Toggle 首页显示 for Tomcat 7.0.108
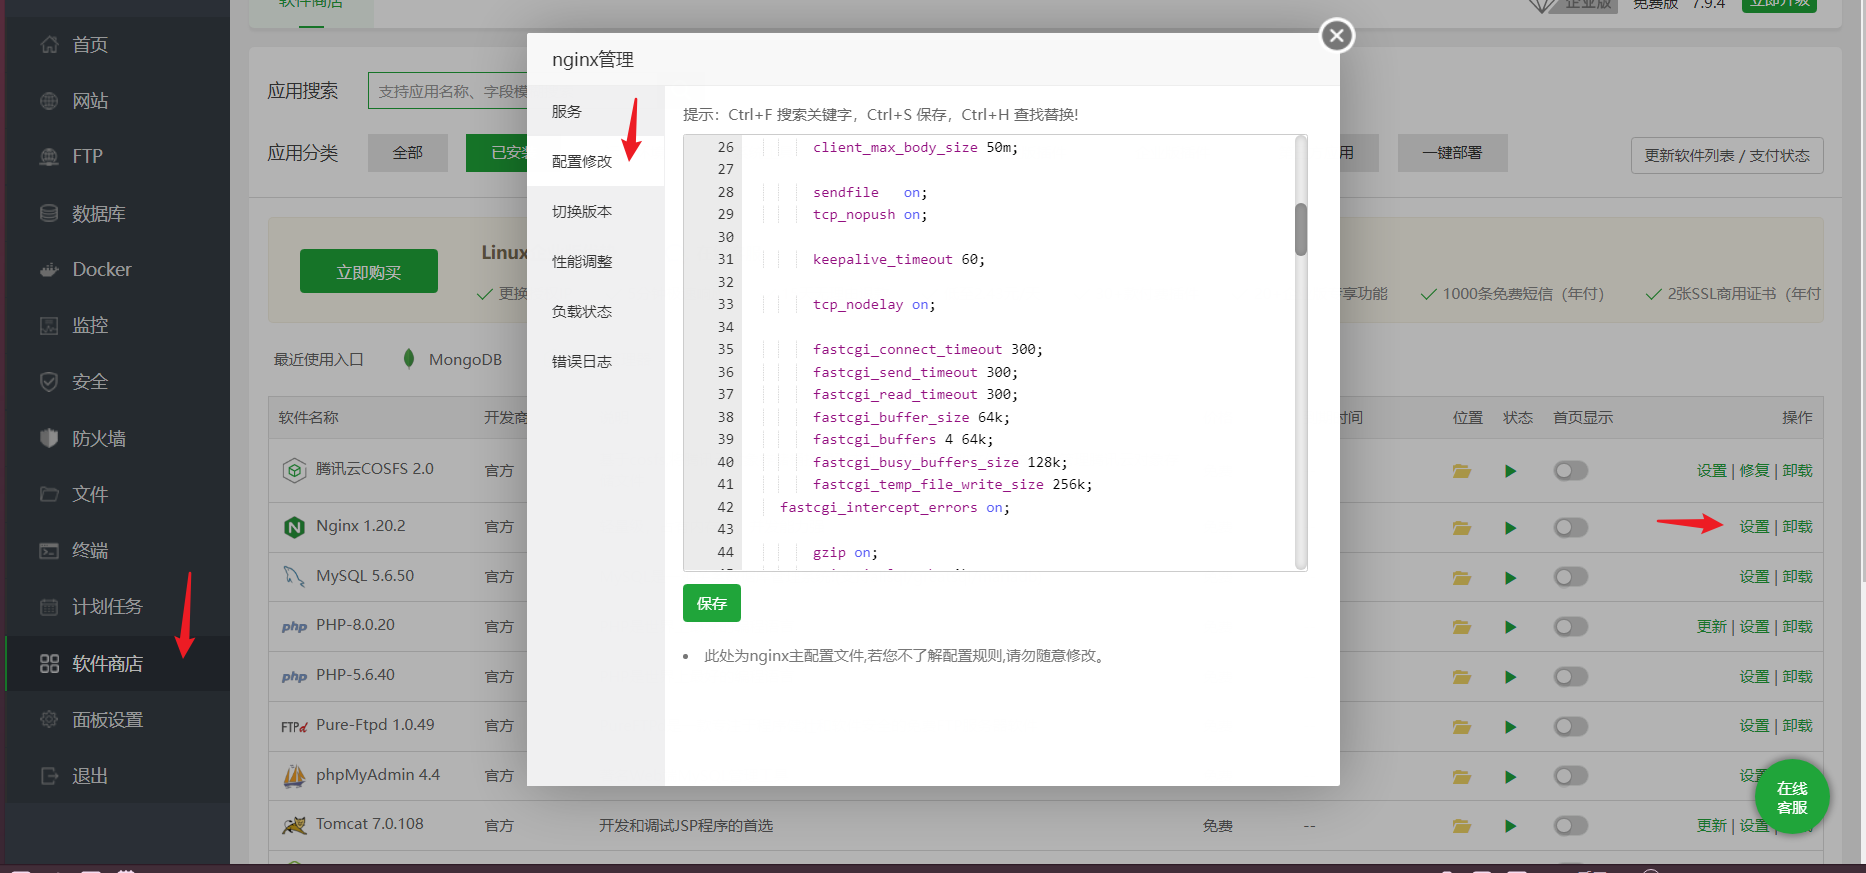 pos(1571,825)
